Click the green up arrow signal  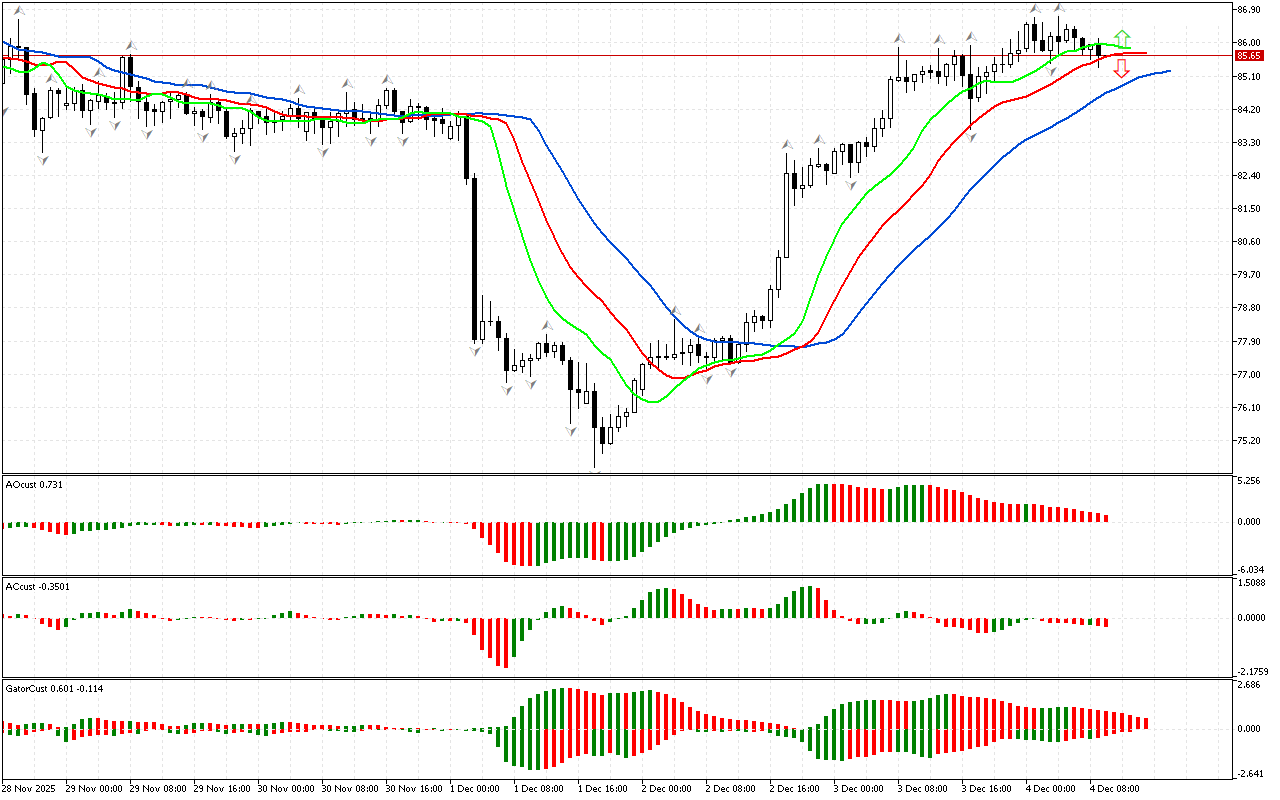point(1123,38)
